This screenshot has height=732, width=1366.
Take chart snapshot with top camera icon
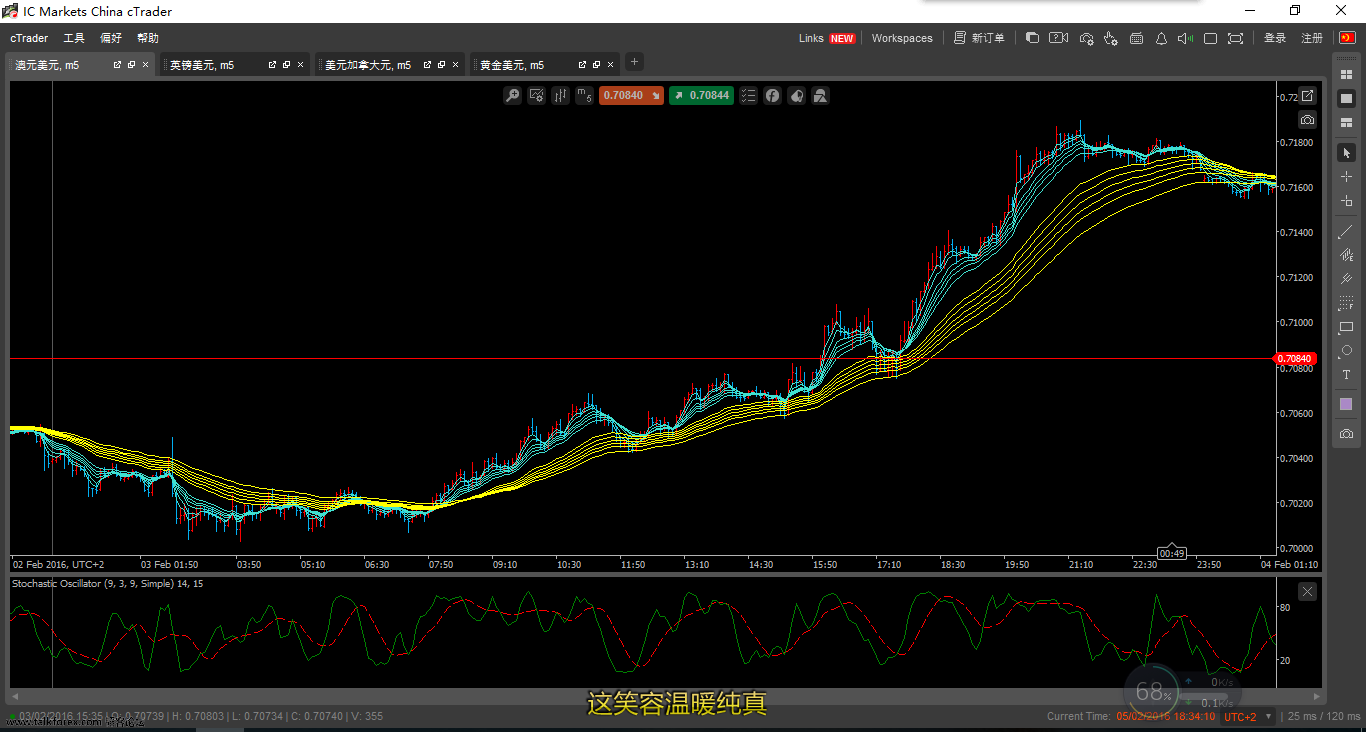1307,120
